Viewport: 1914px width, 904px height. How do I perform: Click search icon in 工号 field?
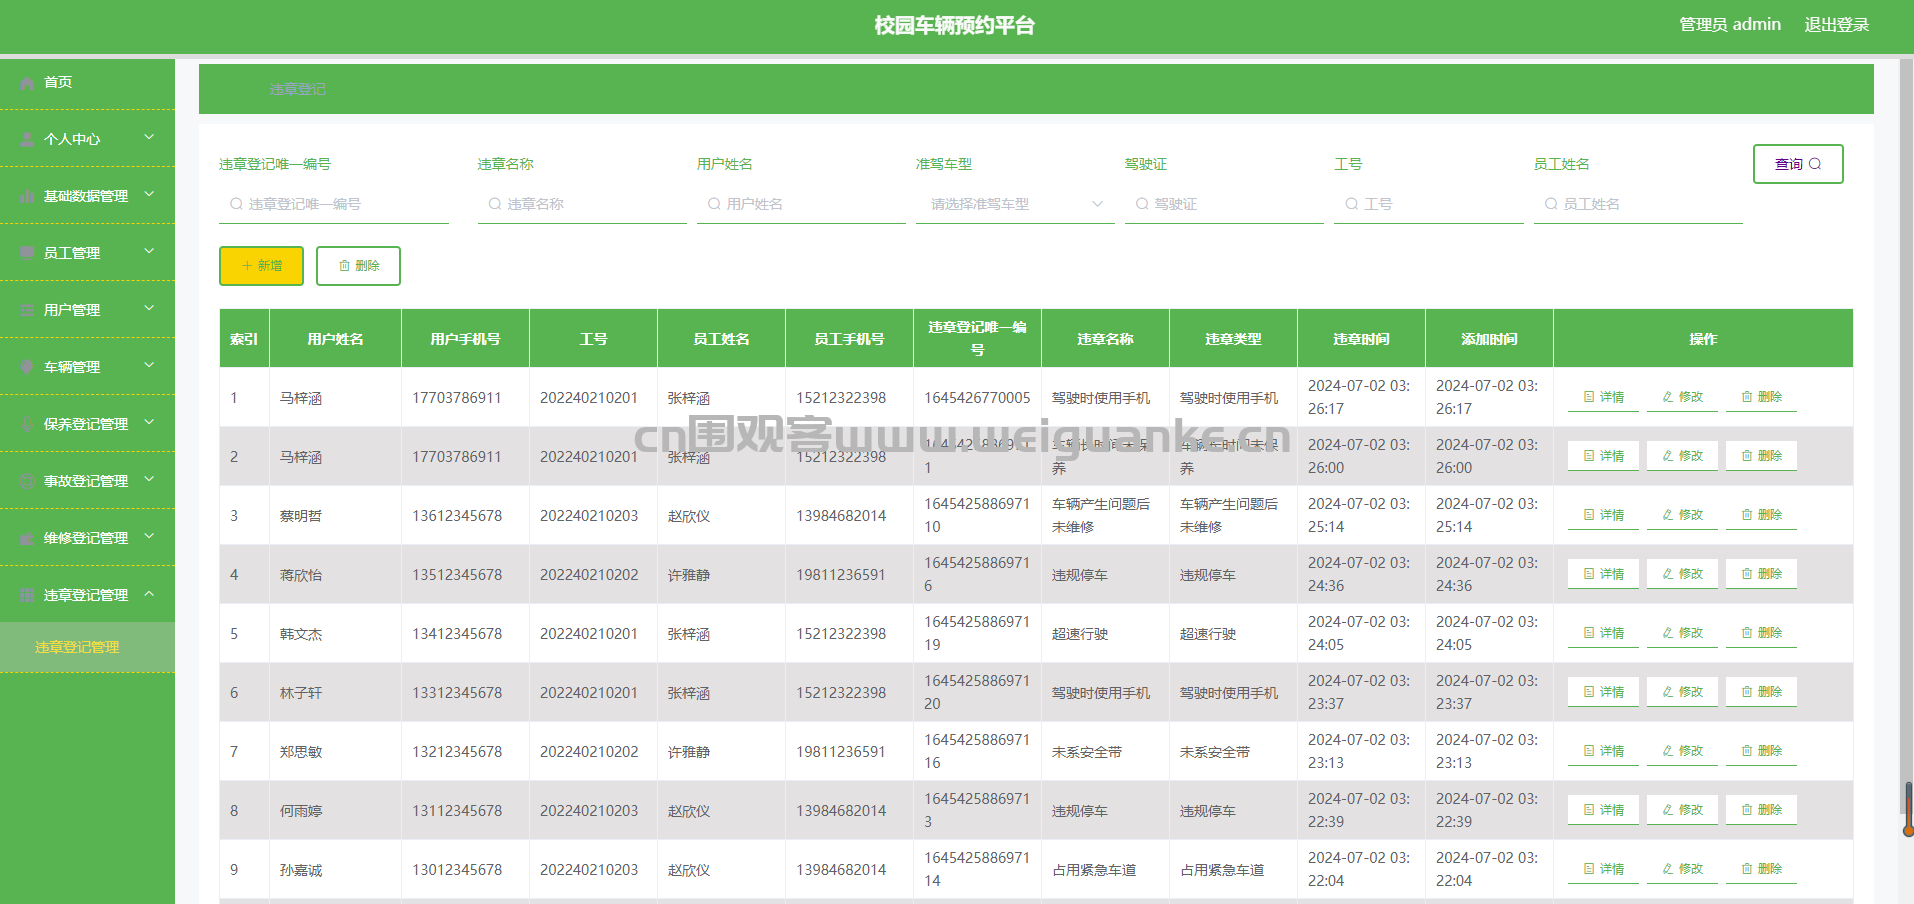pos(1352,204)
